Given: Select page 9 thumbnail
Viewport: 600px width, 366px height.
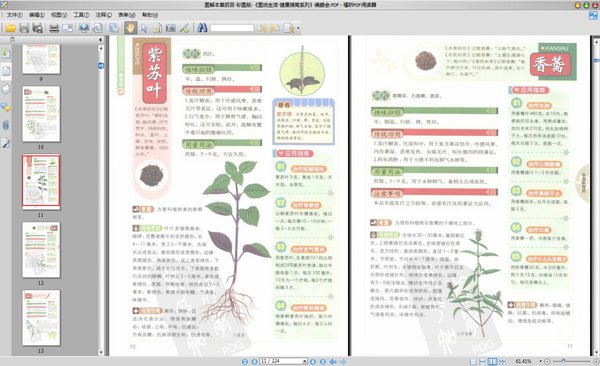Looking at the screenshot, I should tap(41, 59).
